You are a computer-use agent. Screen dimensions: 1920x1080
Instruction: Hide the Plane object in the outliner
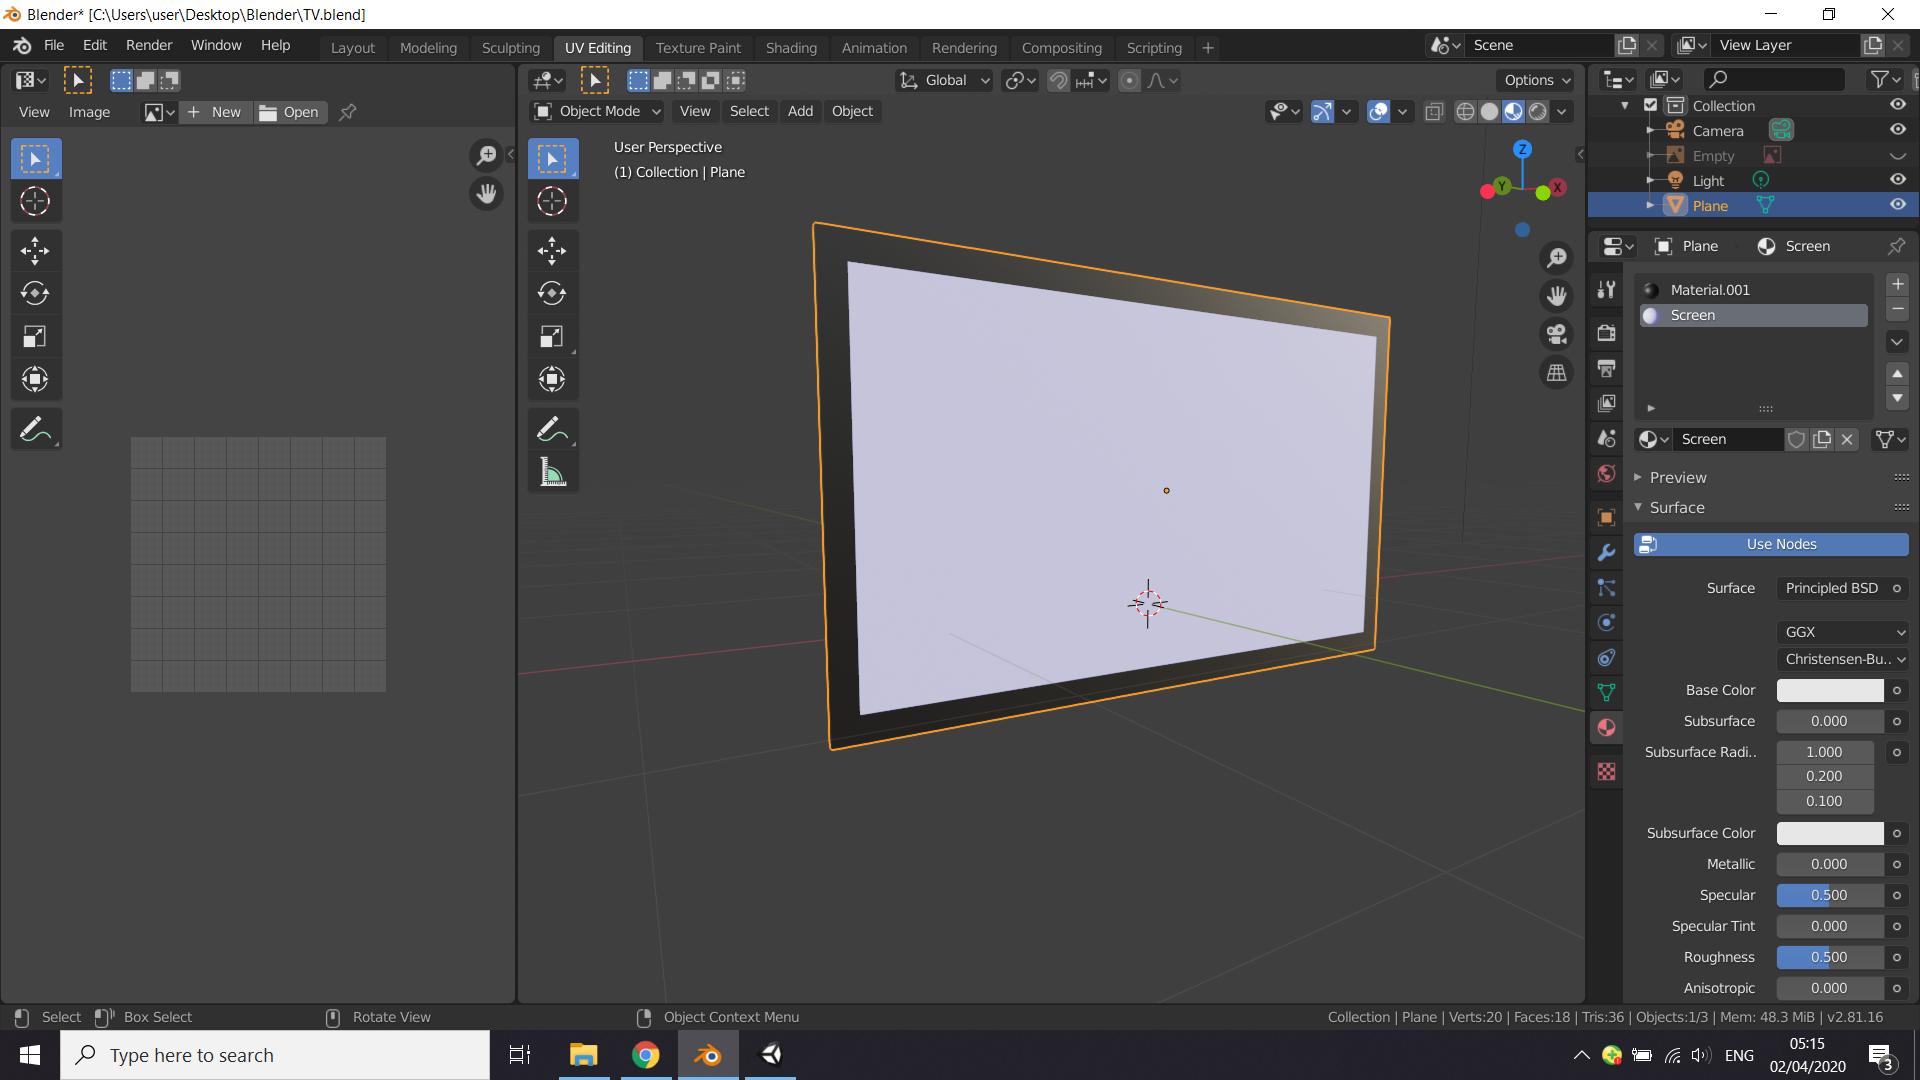[x=1899, y=205]
